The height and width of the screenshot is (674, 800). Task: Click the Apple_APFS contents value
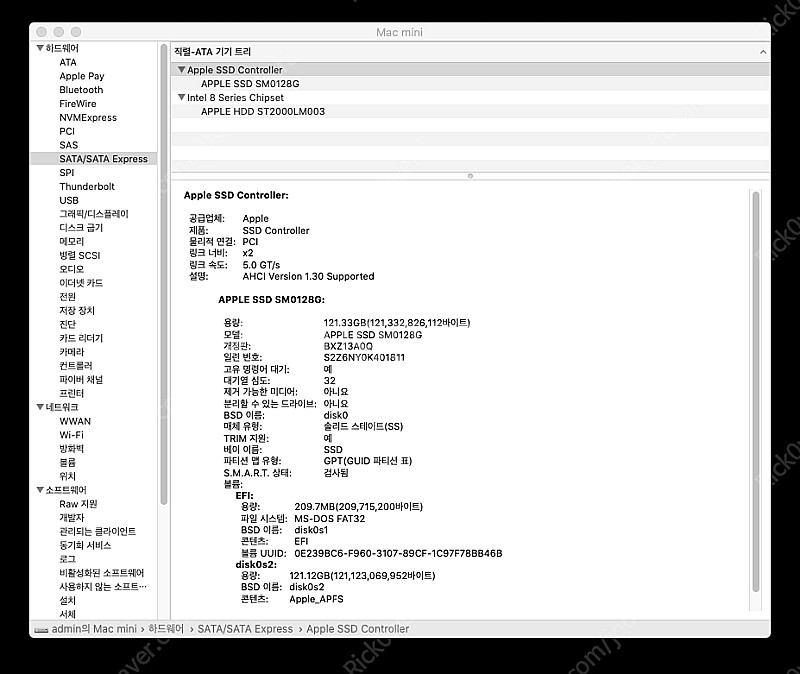(x=316, y=599)
